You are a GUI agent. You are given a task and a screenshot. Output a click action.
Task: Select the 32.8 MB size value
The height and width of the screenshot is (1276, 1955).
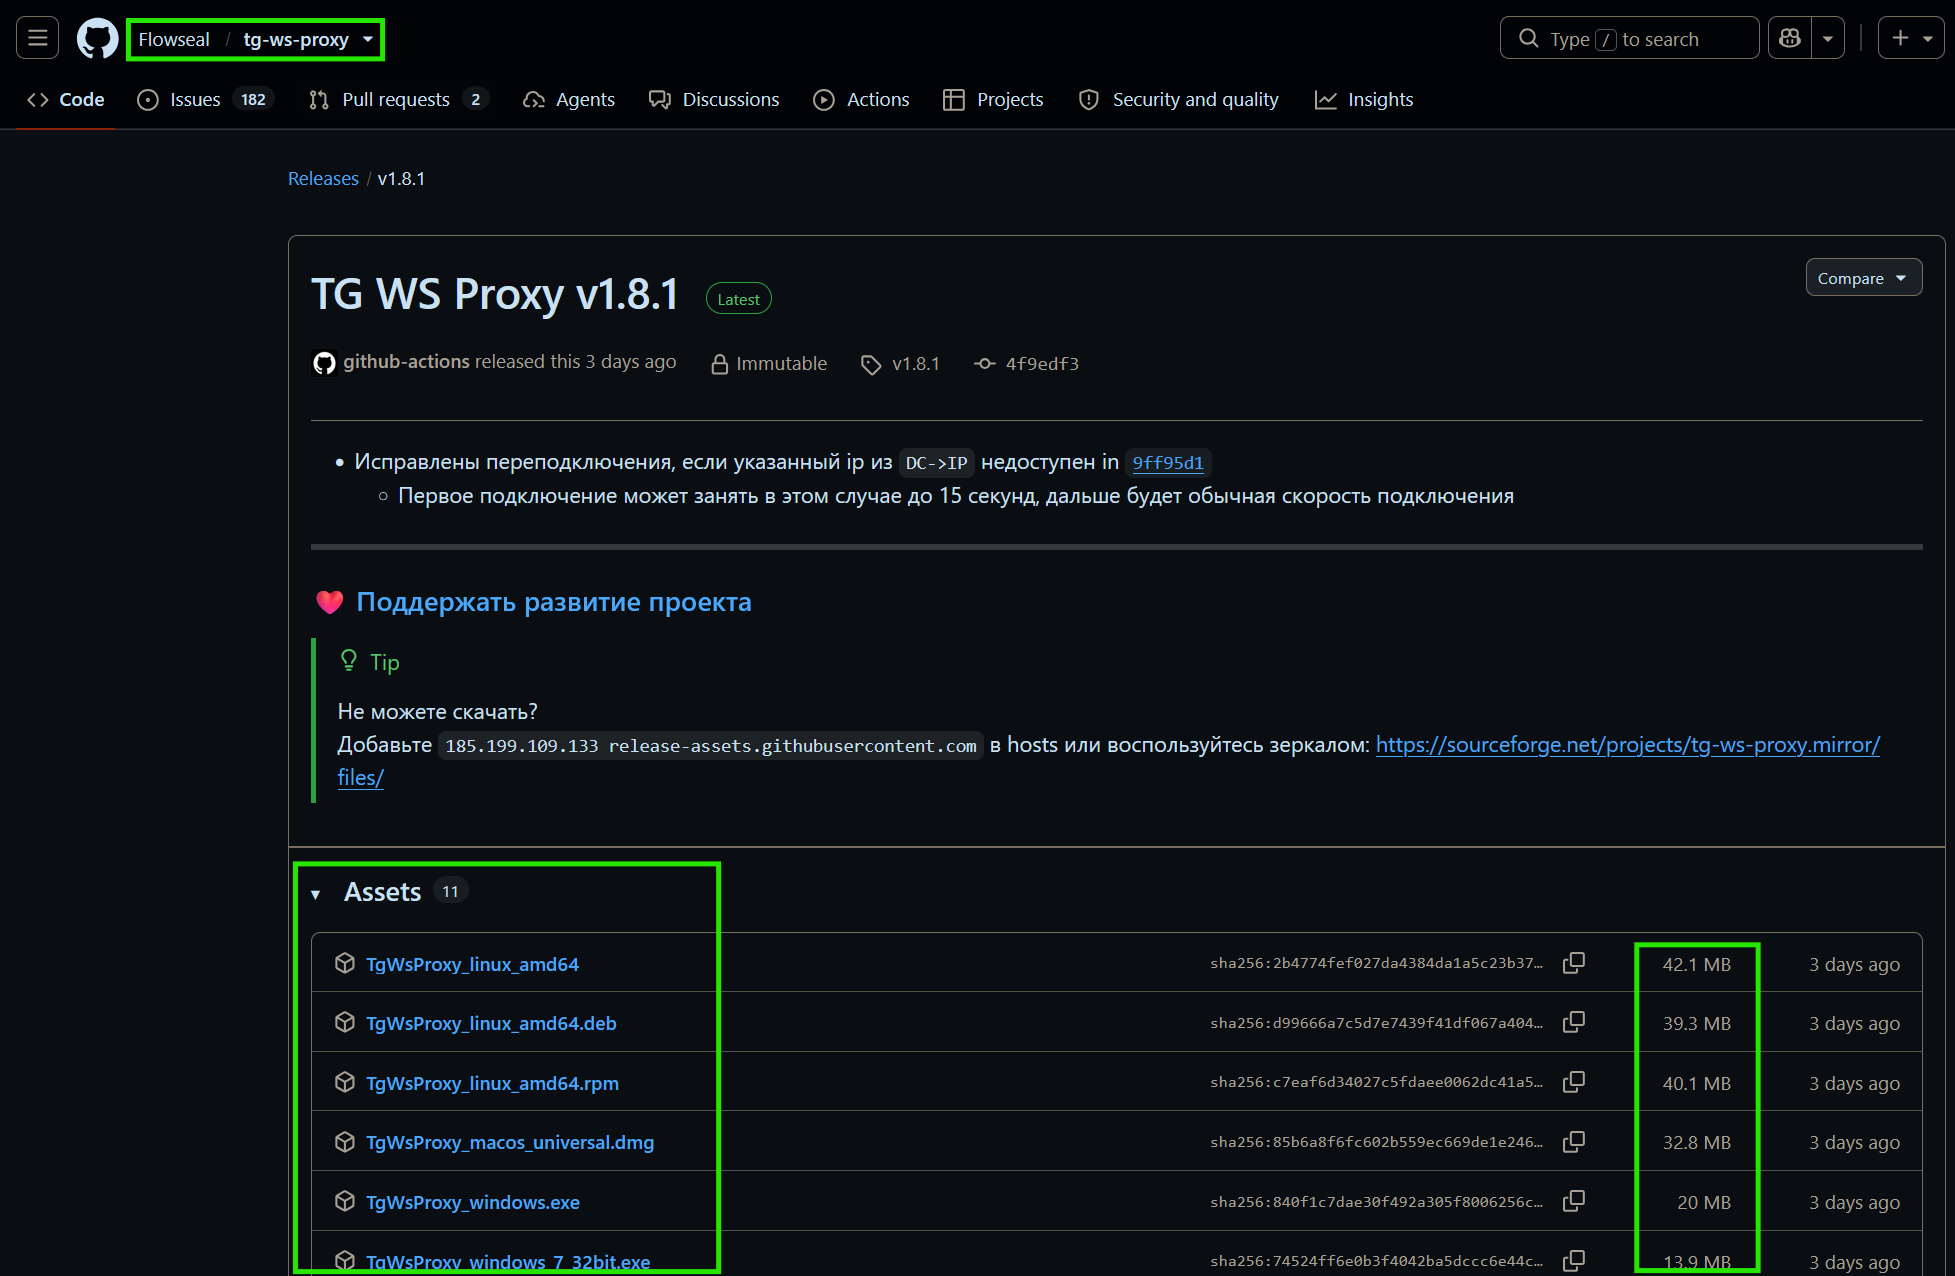click(1696, 1142)
